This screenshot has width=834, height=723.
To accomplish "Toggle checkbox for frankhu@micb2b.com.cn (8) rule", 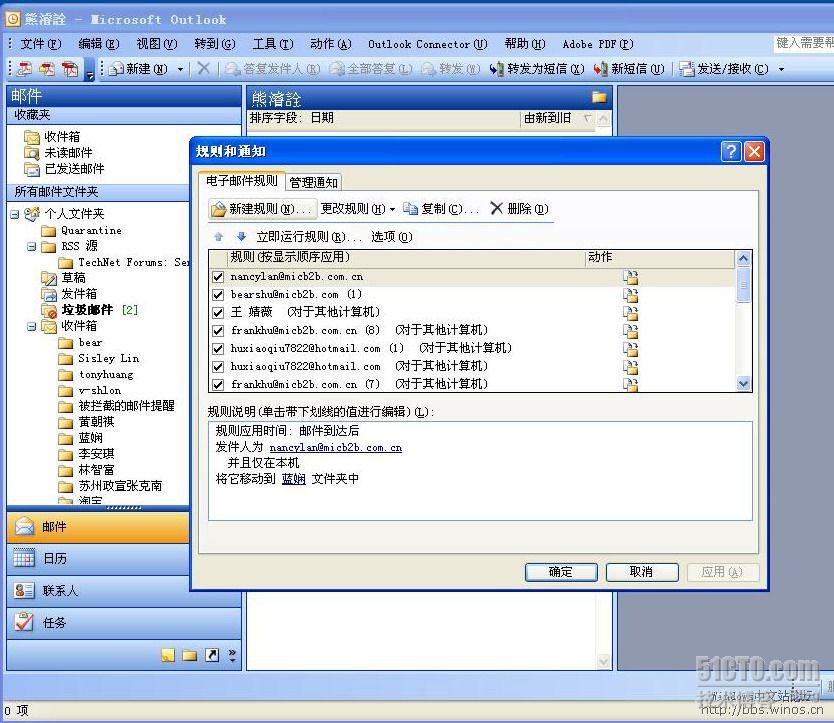I will 218,331.
